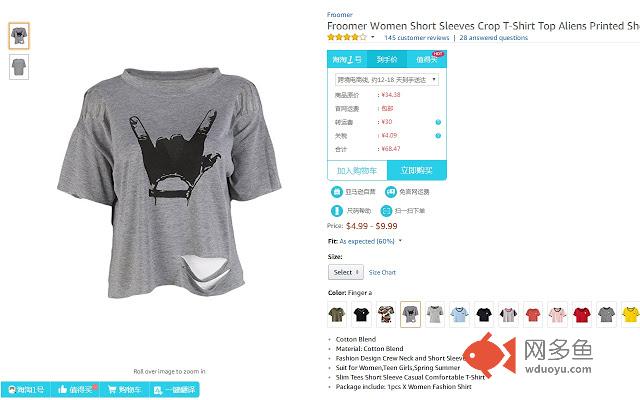Expand the star rating dropdown arrow
Viewport: 640px width, 400px height.
[372, 37]
